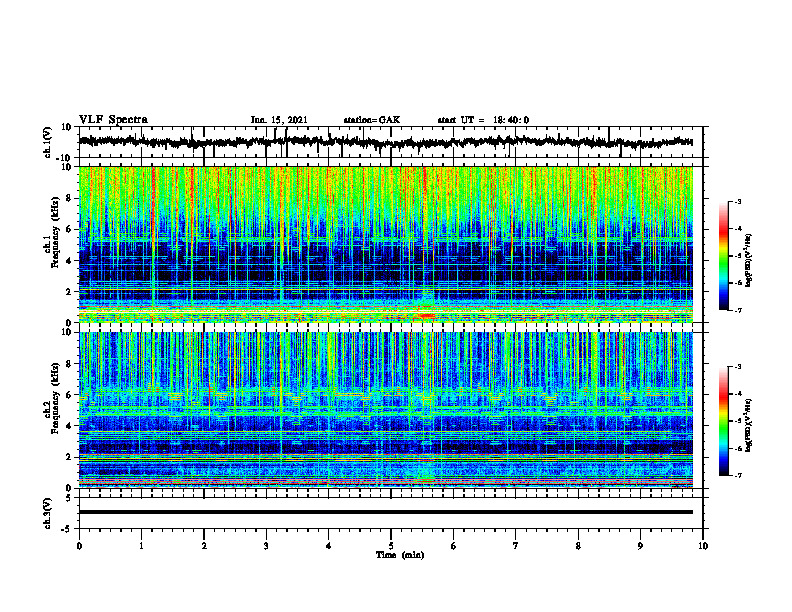Click the time-axis tick label "7"
Screen dimensions: 792x612
click(516, 546)
